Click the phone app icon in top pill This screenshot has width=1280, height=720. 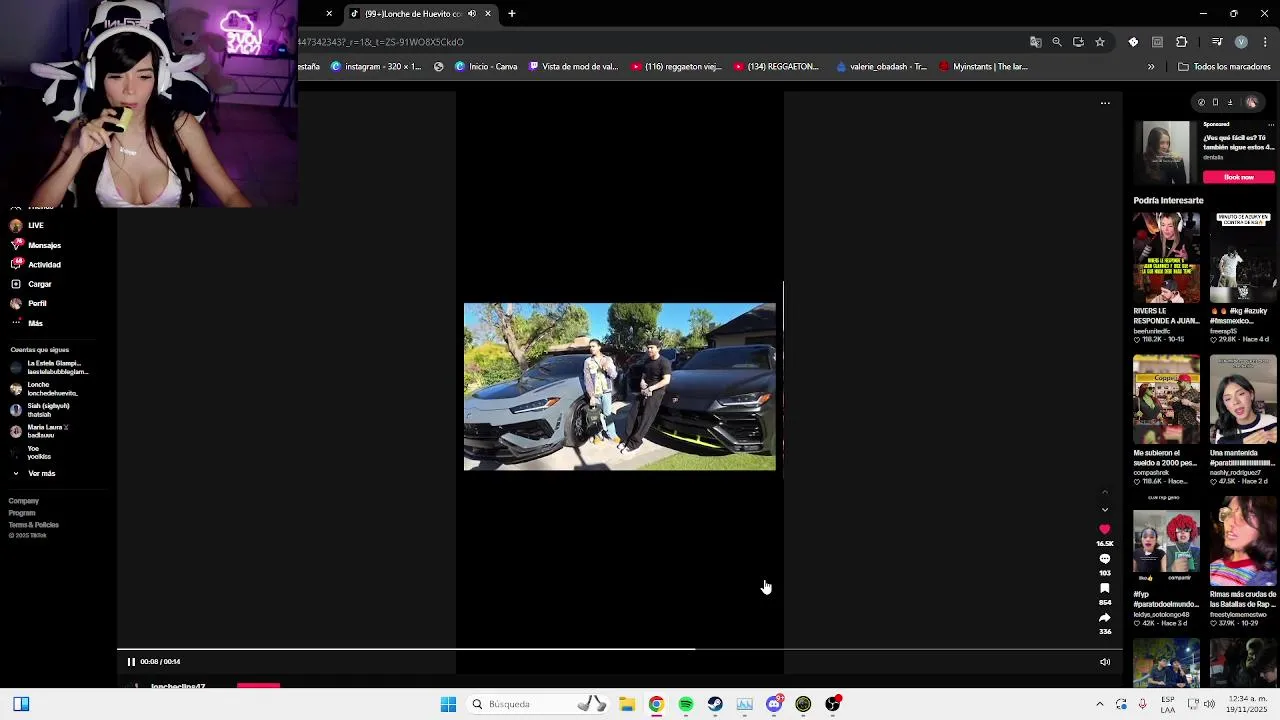[1215, 102]
